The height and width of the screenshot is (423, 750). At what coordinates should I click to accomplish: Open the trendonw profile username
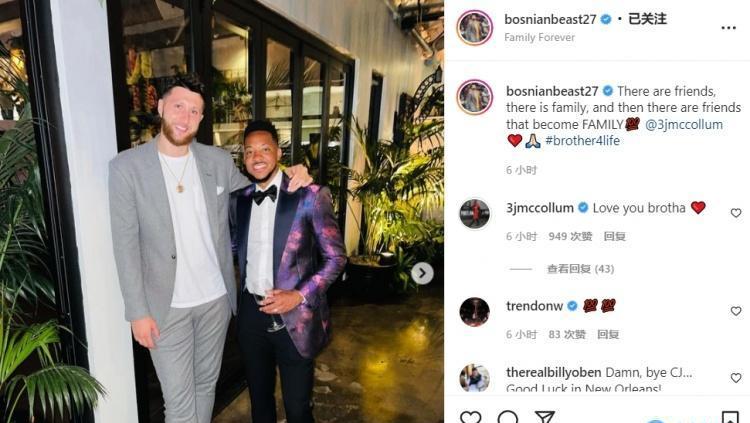[x=534, y=306]
